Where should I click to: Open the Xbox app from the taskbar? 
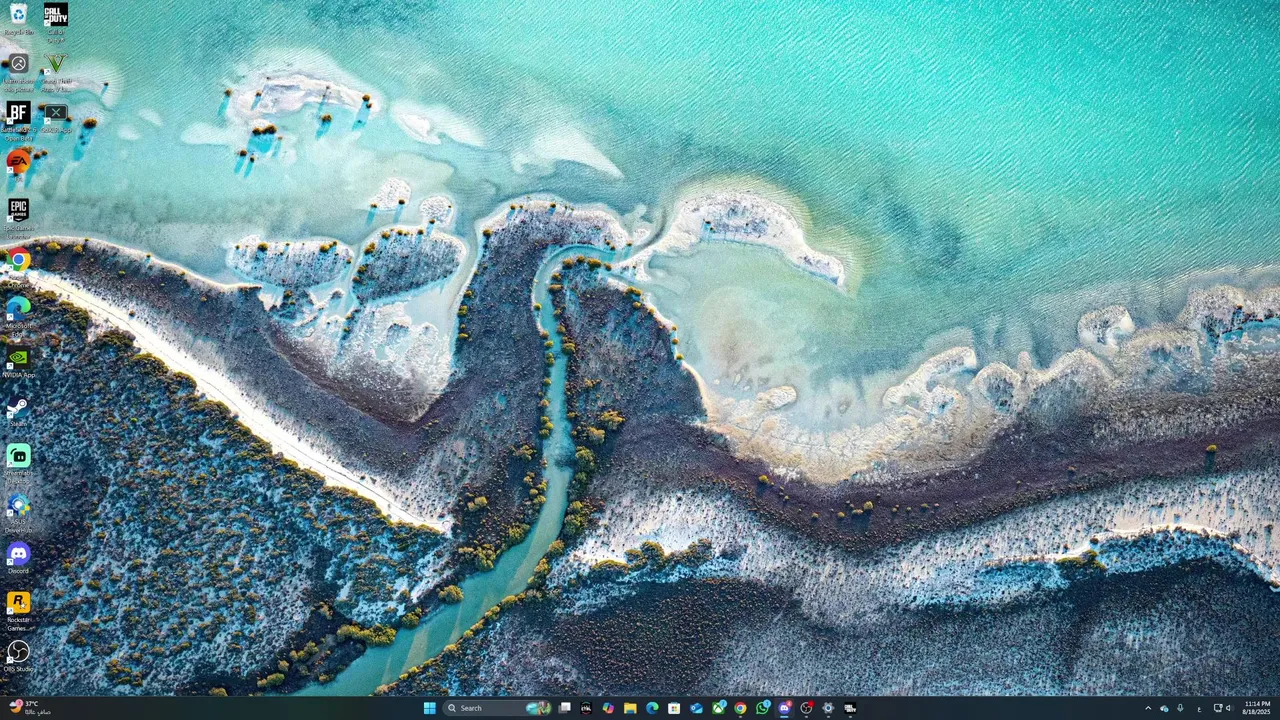pos(718,708)
